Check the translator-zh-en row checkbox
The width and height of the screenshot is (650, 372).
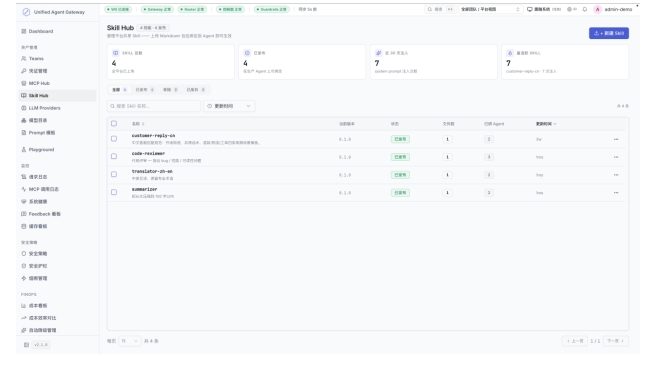click(114, 174)
